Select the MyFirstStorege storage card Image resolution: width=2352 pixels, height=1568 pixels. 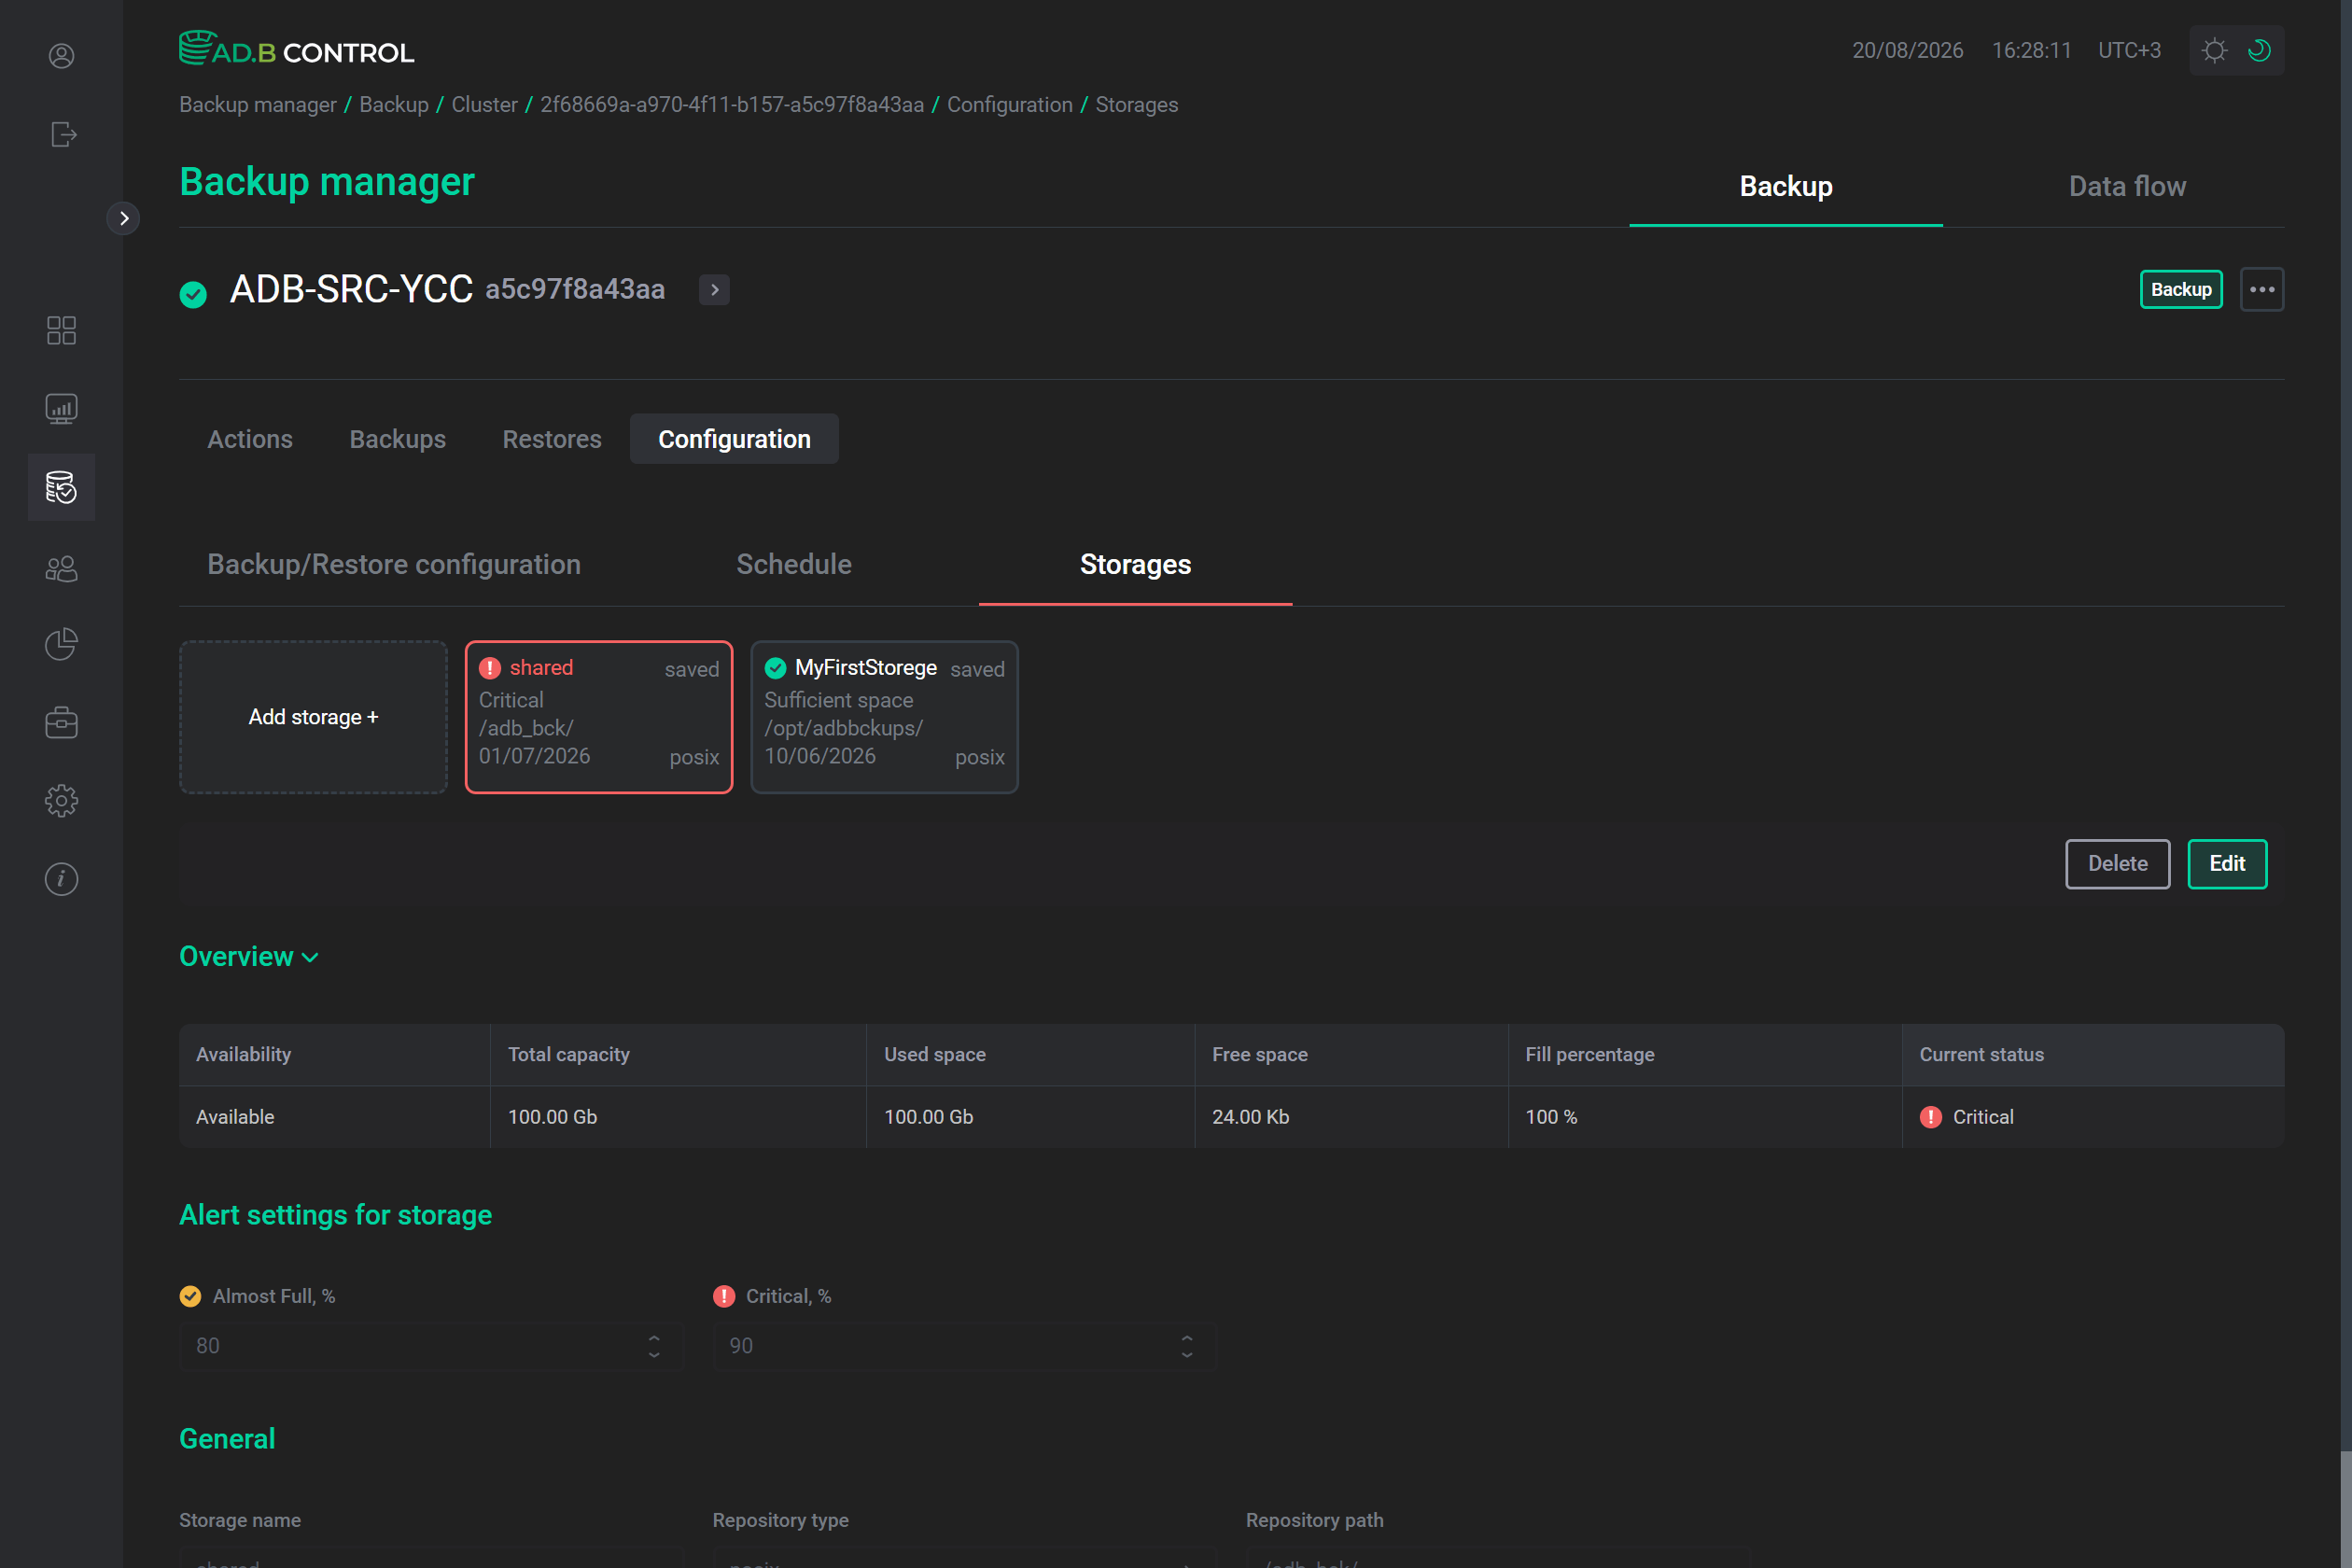coord(885,717)
